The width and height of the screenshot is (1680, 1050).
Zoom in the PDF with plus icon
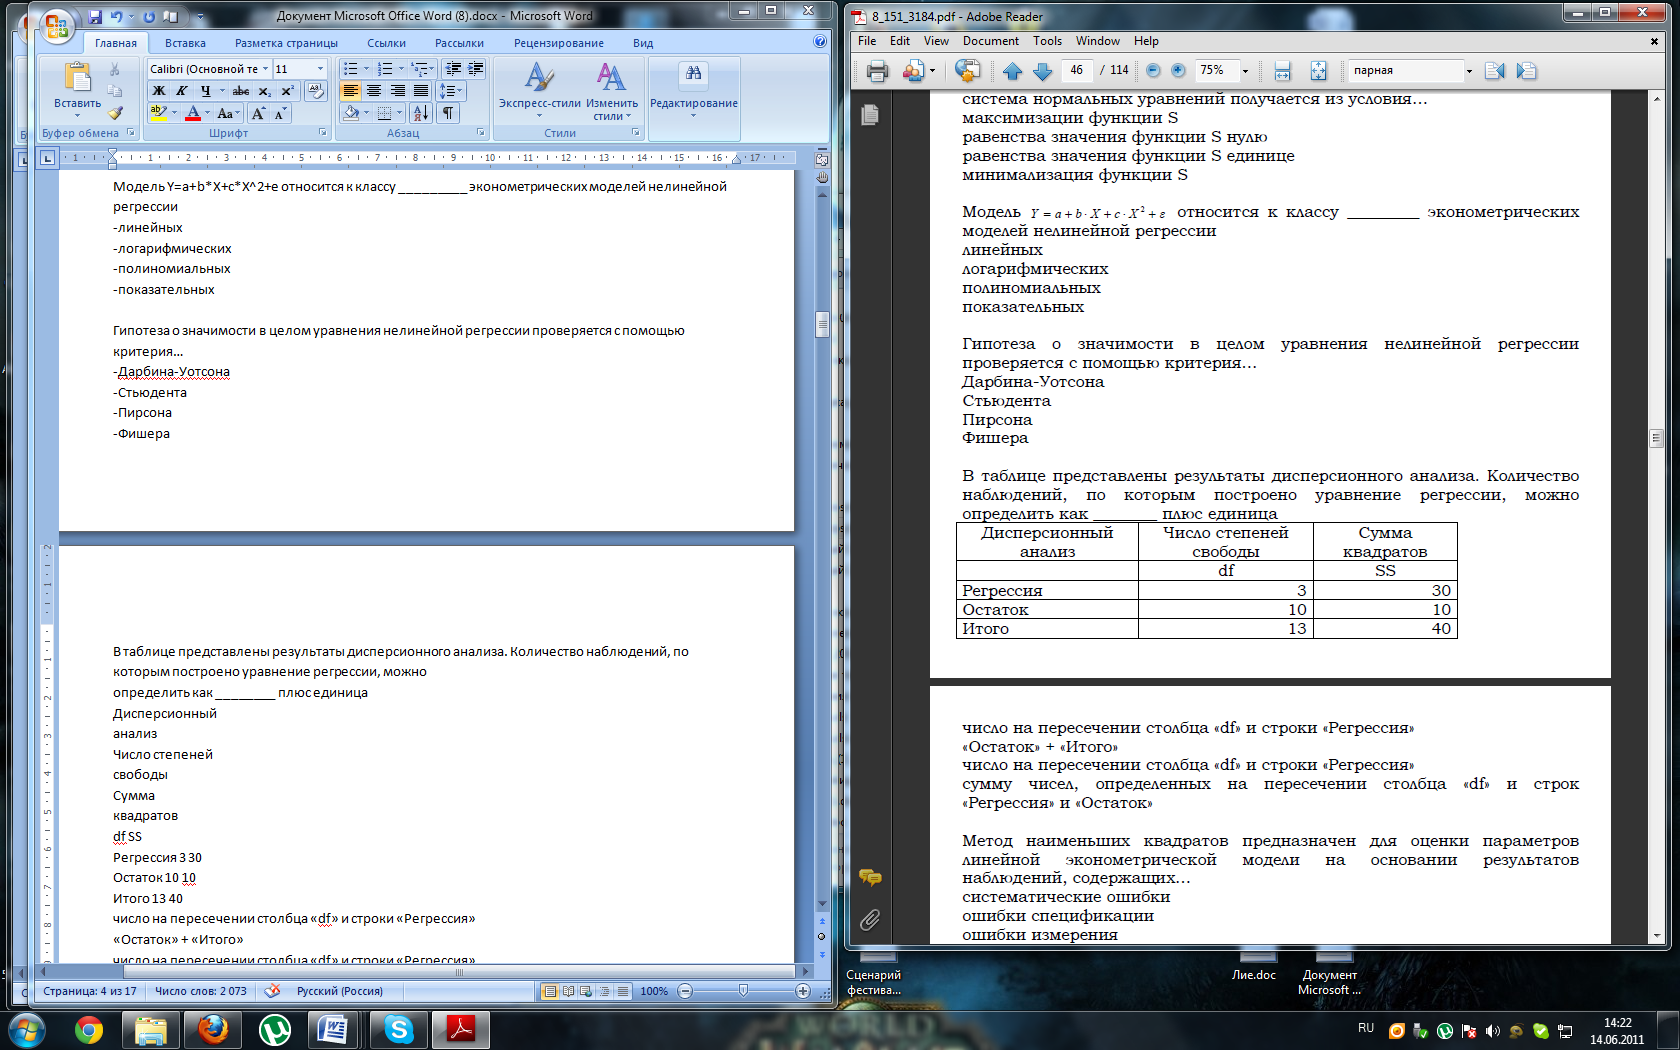click(1178, 70)
